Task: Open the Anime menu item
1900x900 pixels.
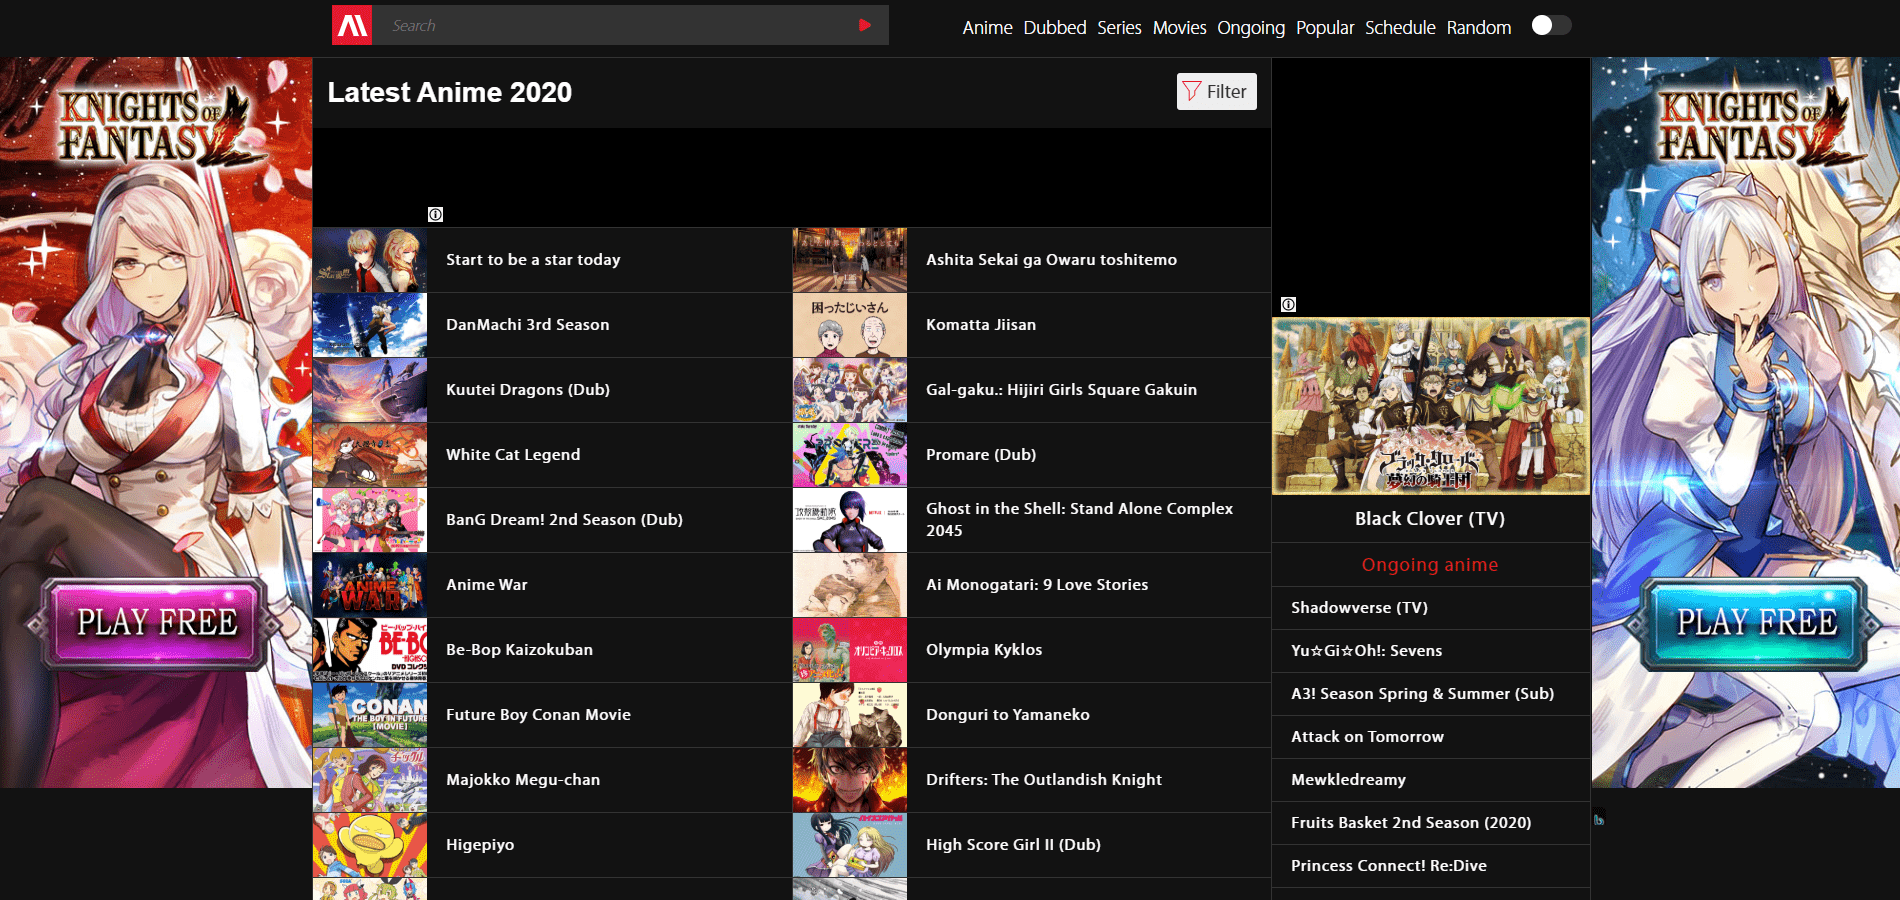Action: tap(987, 28)
